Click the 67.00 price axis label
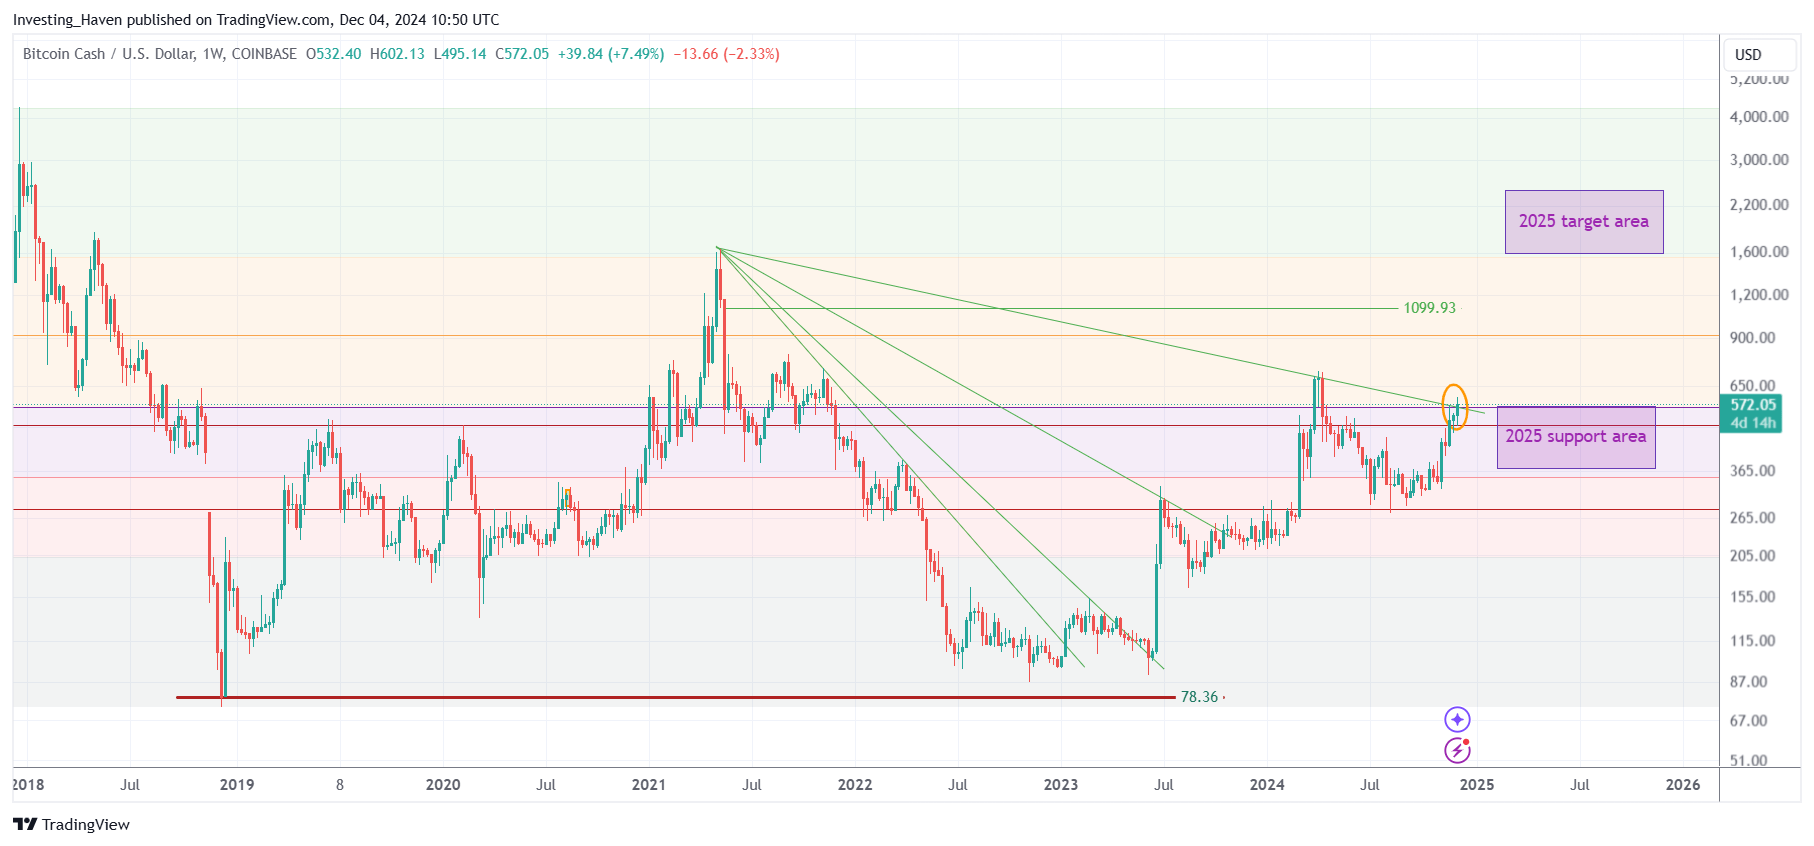This screenshot has height=846, width=1814. click(x=1749, y=721)
